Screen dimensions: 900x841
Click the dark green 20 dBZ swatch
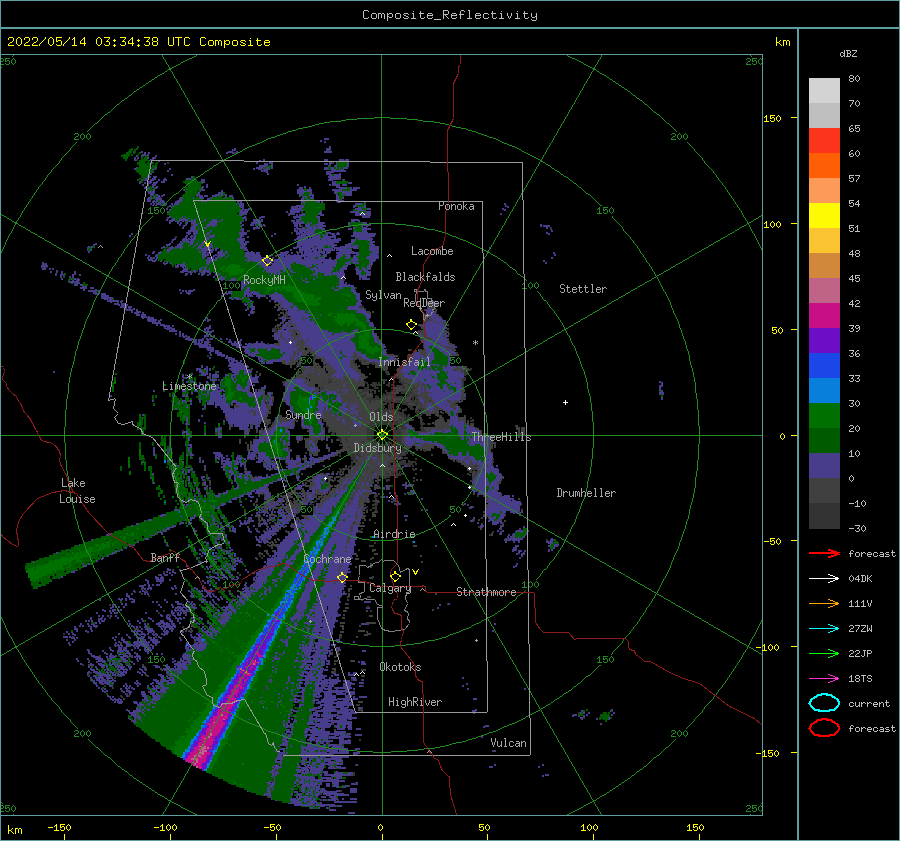pyautogui.click(x=824, y=440)
